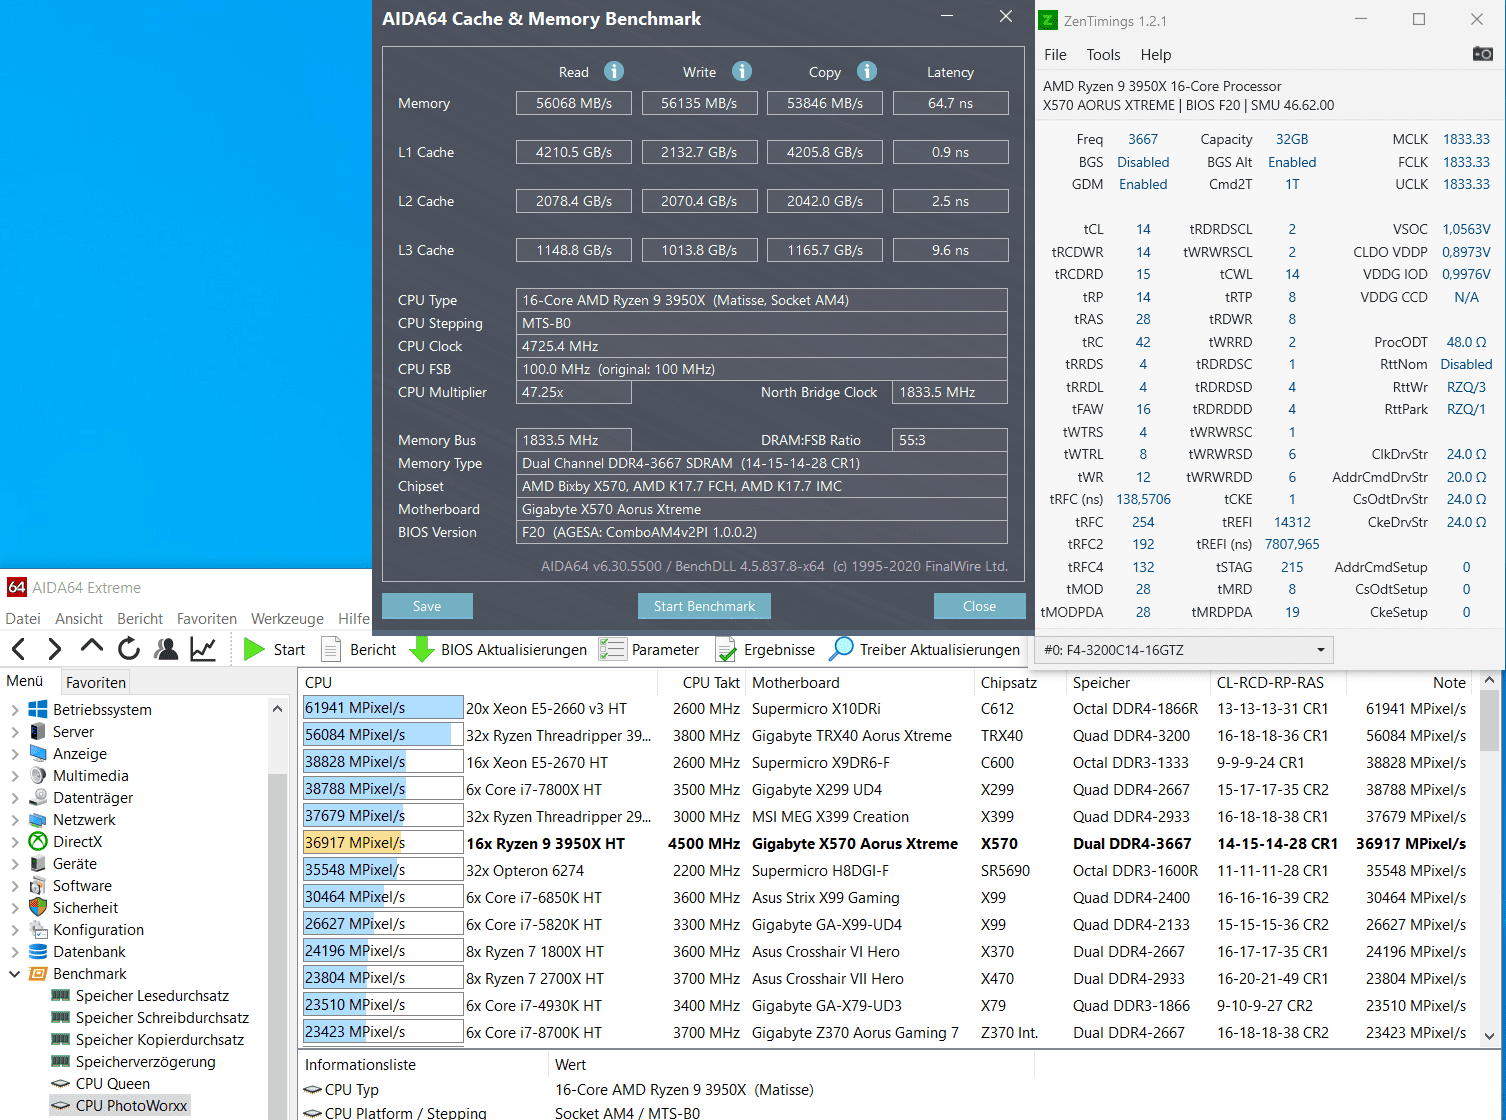This screenshot has height=1120, width=1506.
Task: Expand the Software tree node
Action: (x=14, y=886)
